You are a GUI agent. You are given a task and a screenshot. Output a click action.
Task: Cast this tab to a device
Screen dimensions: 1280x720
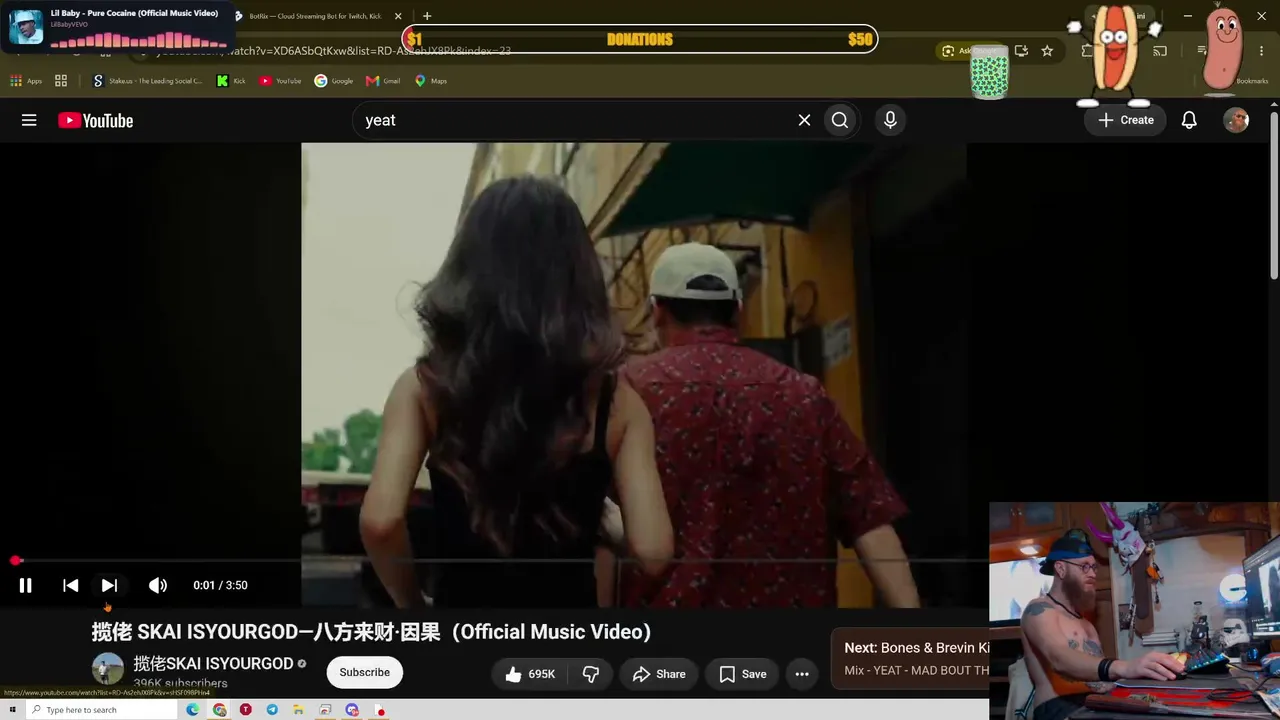click(1160, 51)
